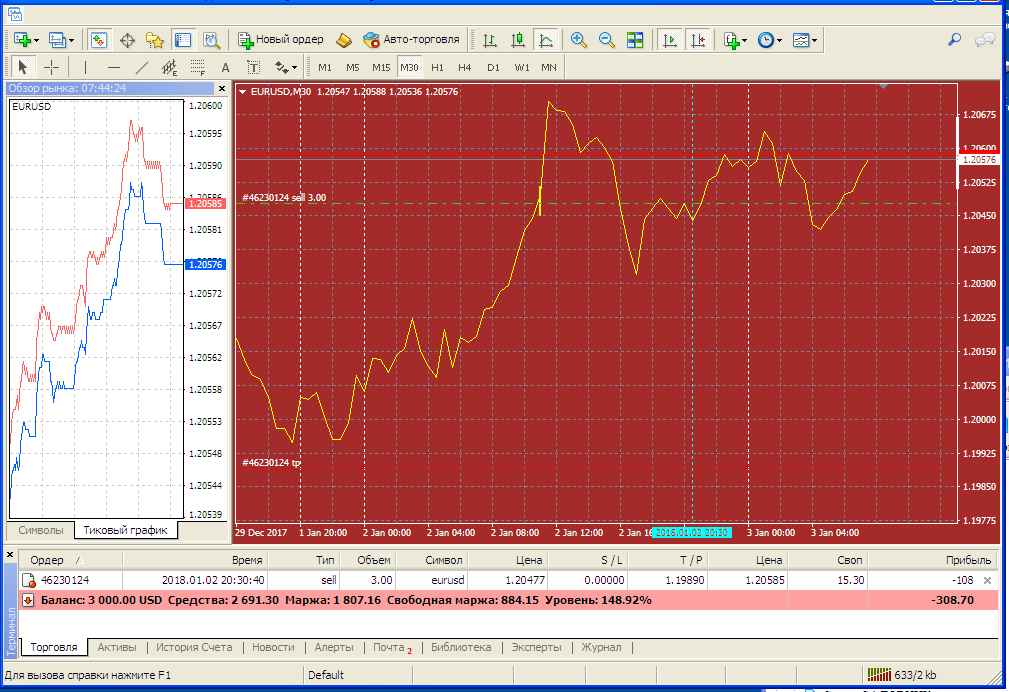Open the EURUSD,M30 chart menu triangle
Image resolution: width=1009 pixels, height=692 pixels.
click(x=243, y=92)
